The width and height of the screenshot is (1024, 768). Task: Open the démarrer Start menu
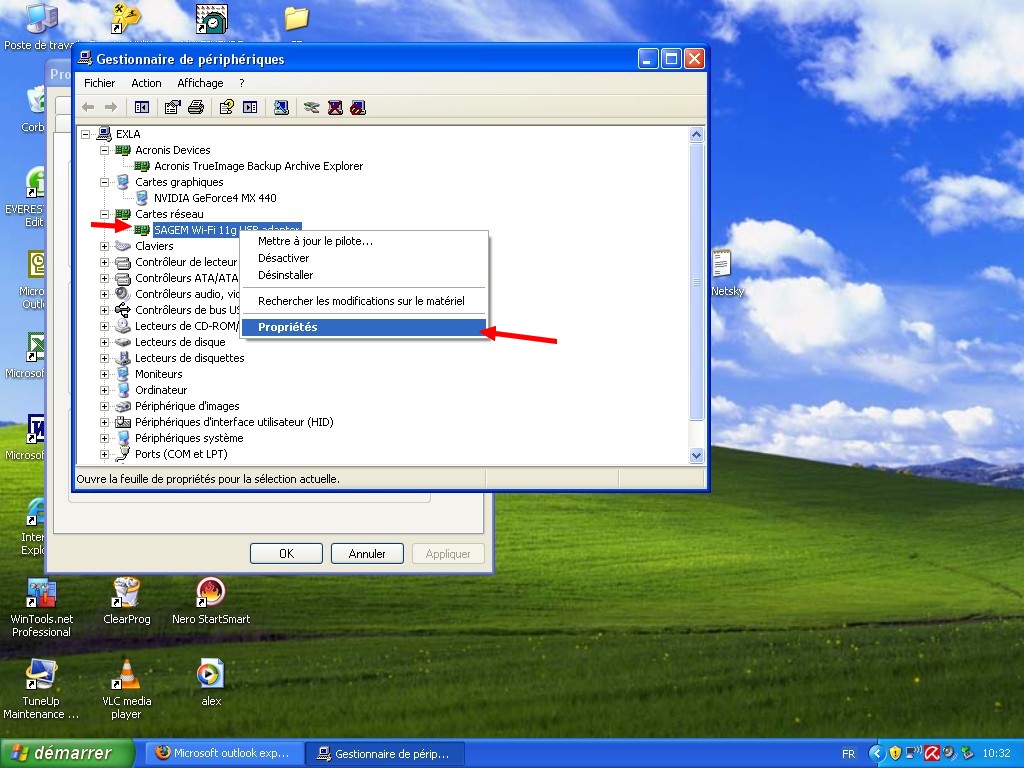click(x=67, y=753)
